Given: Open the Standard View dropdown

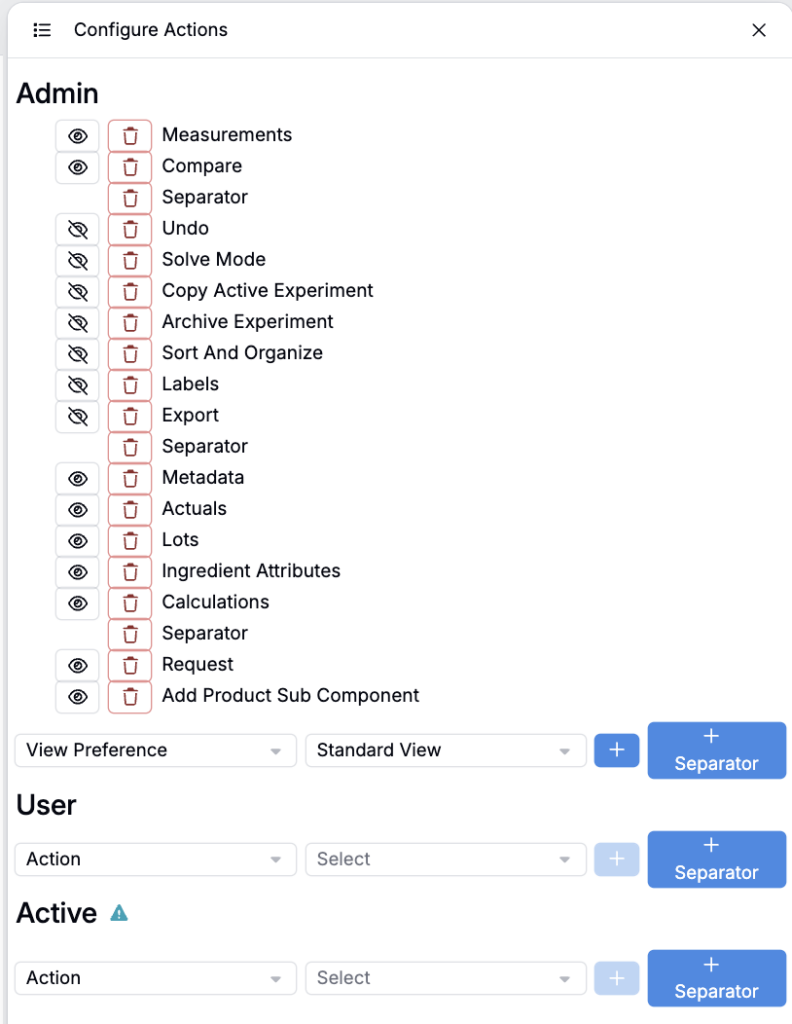Looking at the screenshot, I should pyautogui.click(x=445, y=751).
